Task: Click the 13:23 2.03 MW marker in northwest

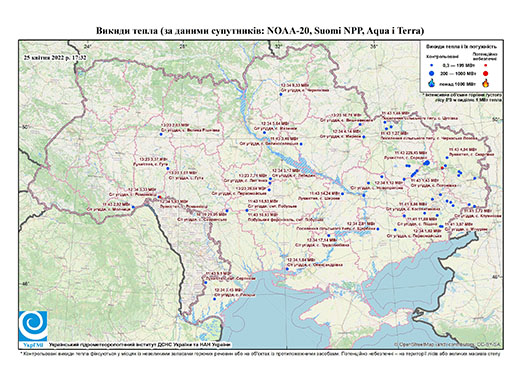Action: [x=161, y=134]
